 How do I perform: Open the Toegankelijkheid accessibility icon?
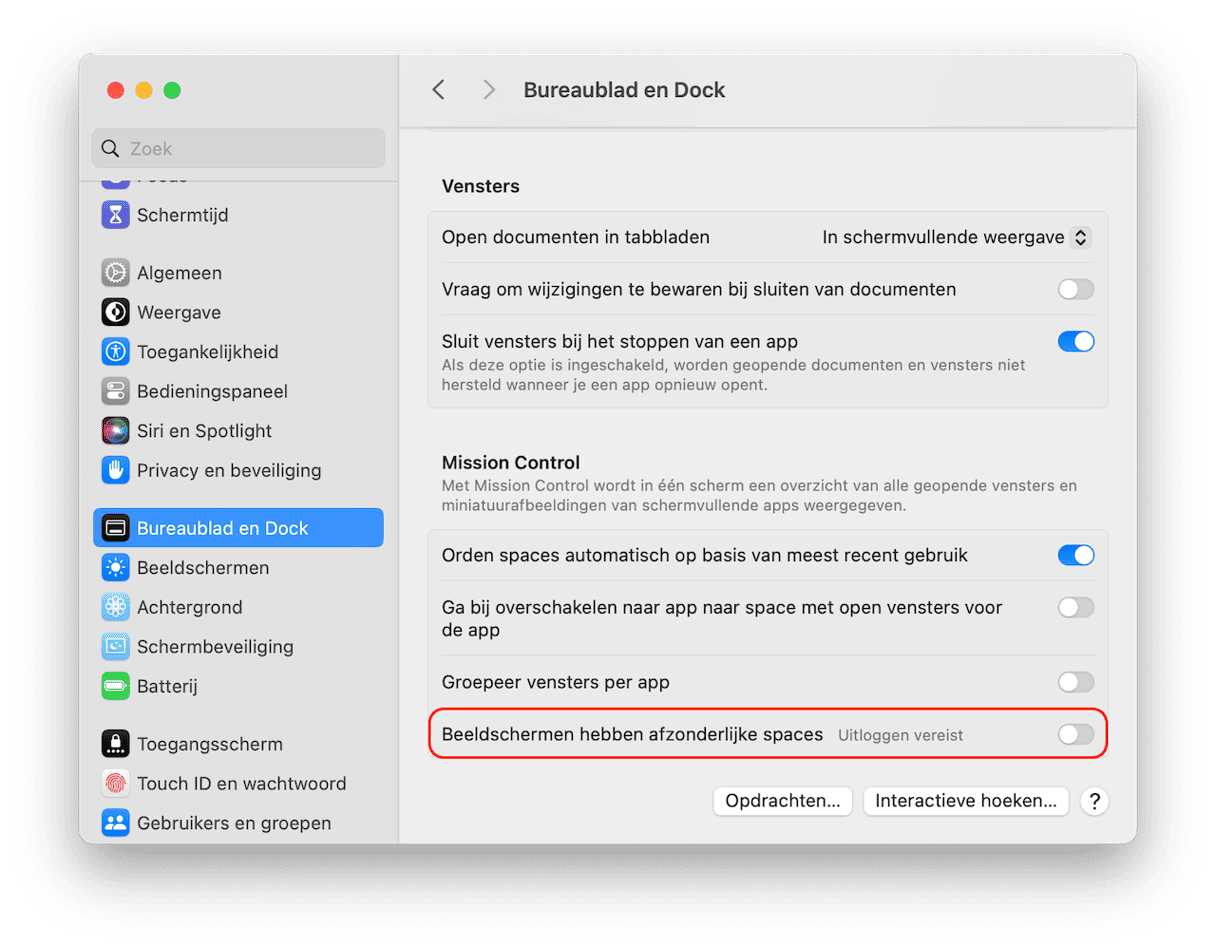pyautogui.click(x=116, y=352)
